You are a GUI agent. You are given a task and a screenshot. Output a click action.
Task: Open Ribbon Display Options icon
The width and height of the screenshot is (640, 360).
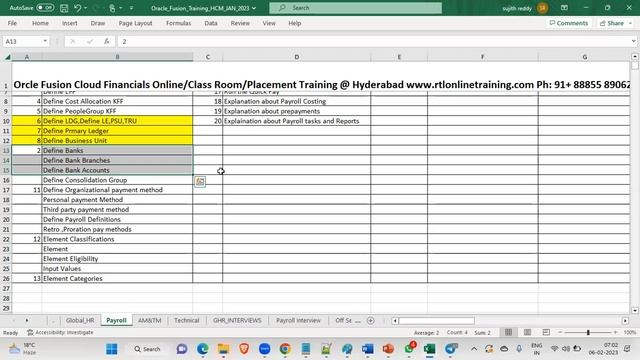564,8
